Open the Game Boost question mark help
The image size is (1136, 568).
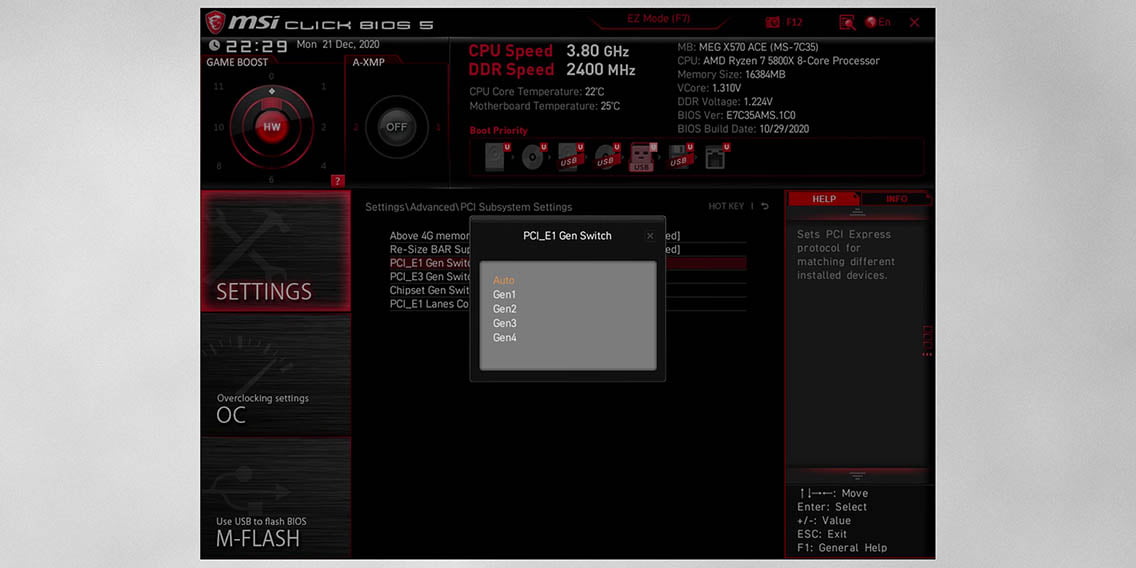[x=338, y=181]
